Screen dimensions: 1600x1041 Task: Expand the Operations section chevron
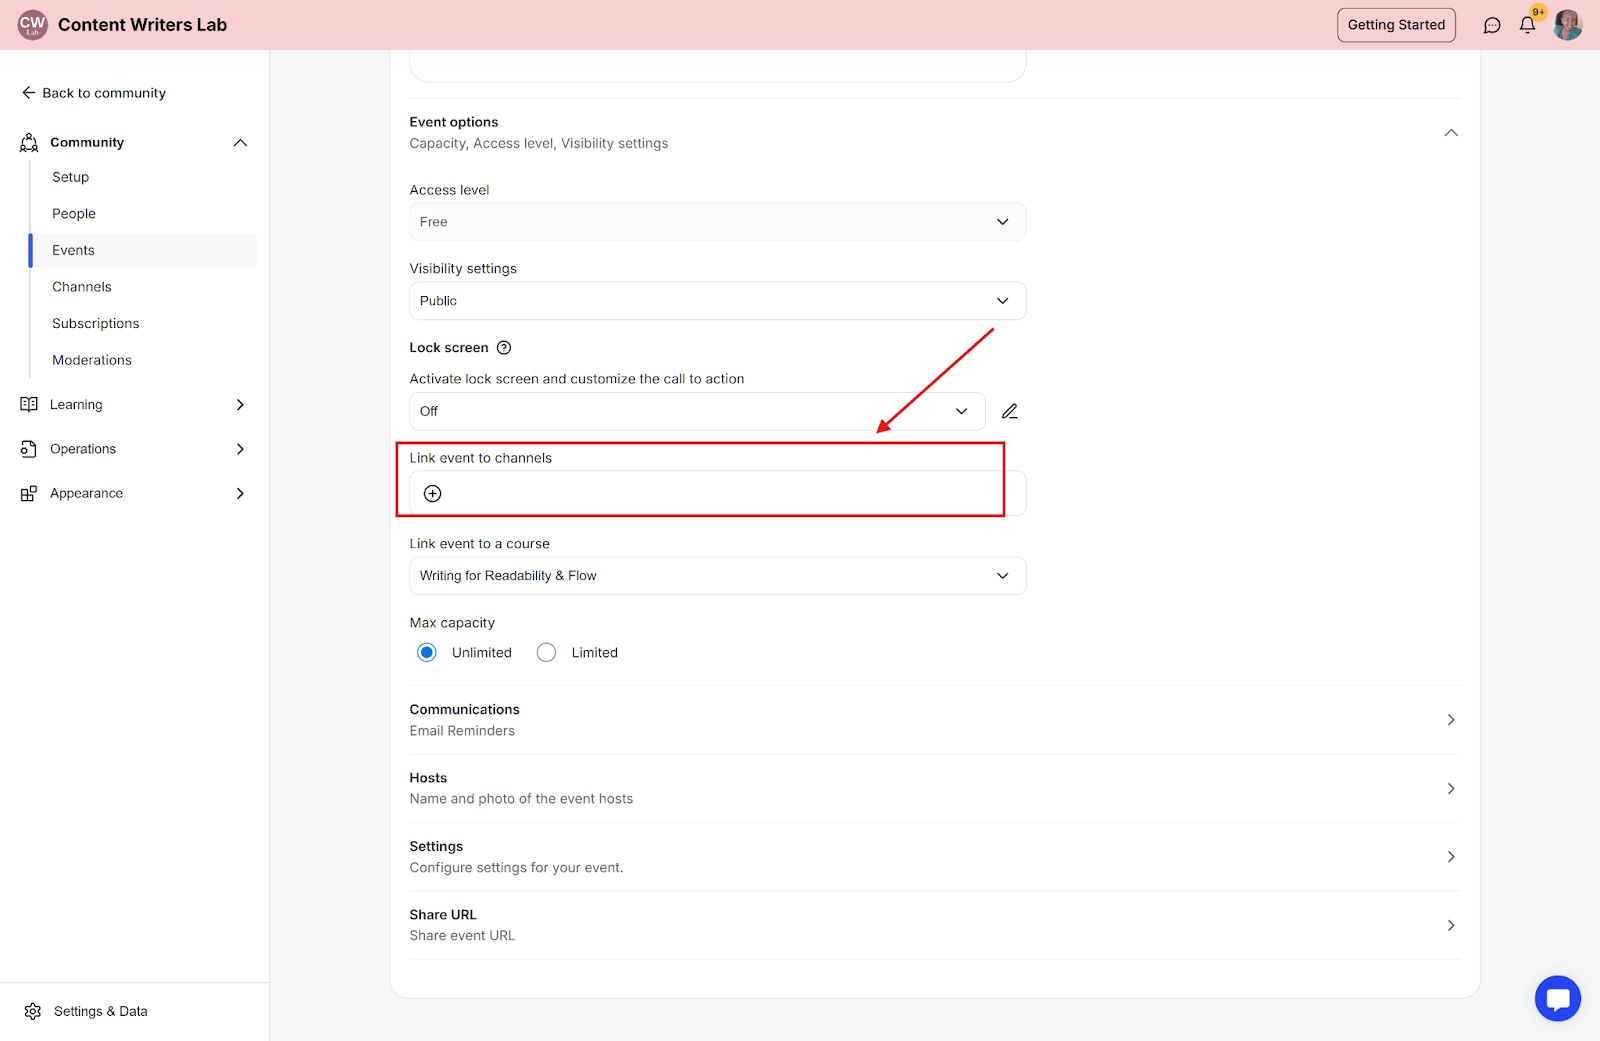point(240,449)
